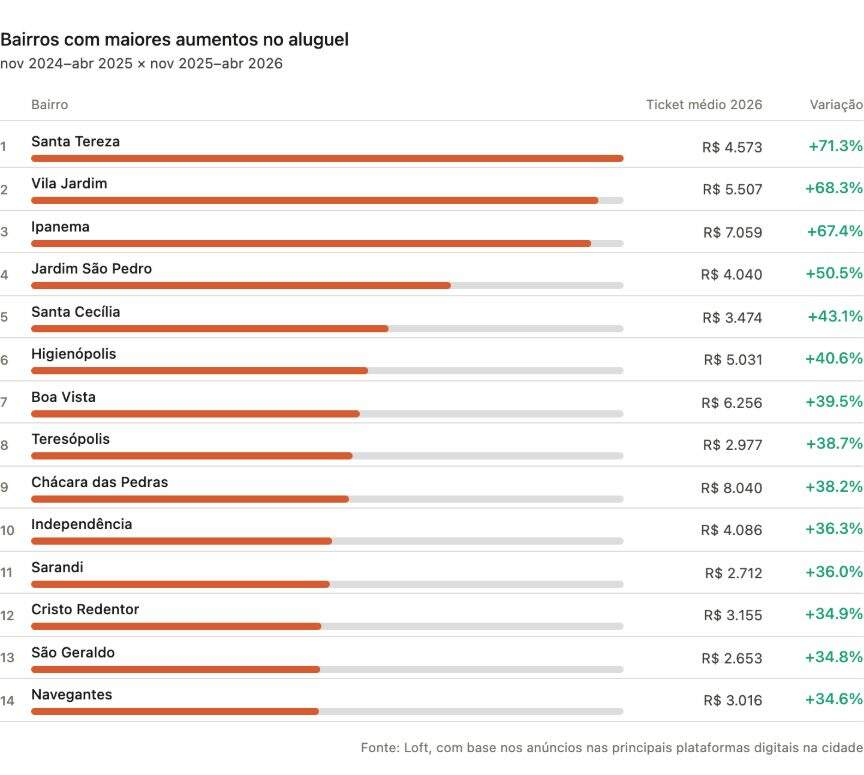The image size is (864, 775).
Task: Click the Bairro column header
Action: (x=50, y=105)
